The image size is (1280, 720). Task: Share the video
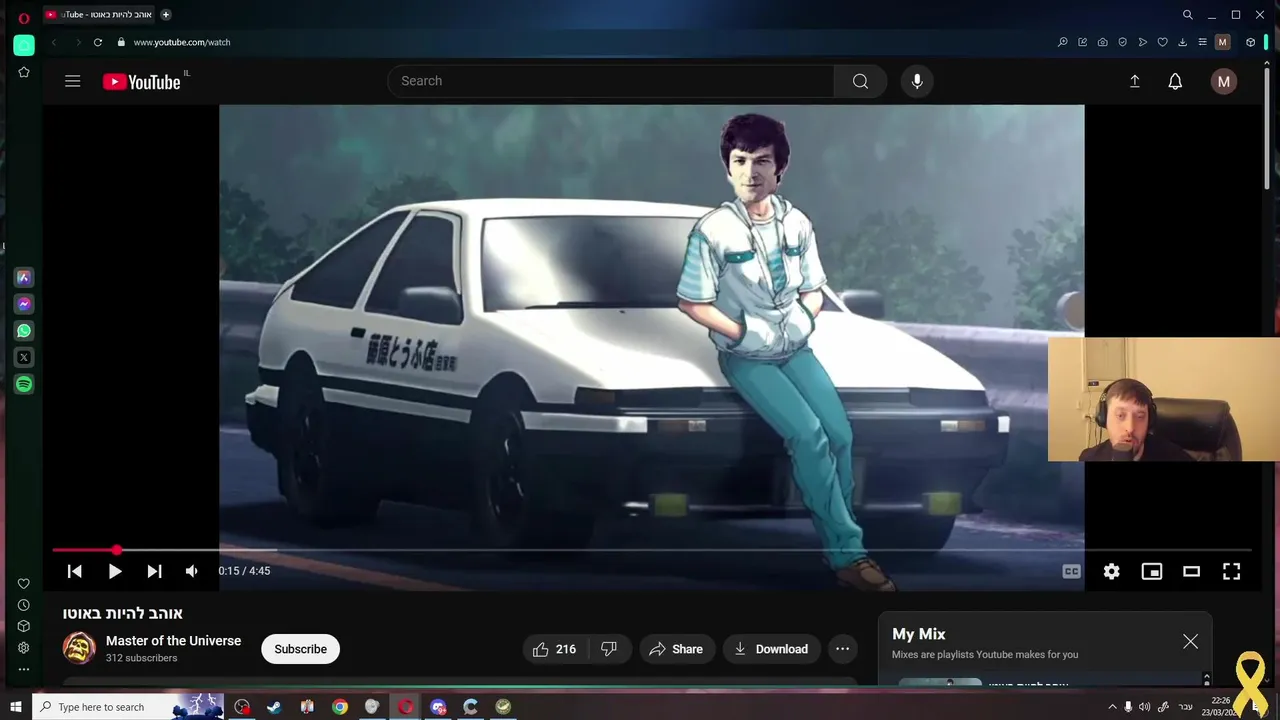pos(676,649)
